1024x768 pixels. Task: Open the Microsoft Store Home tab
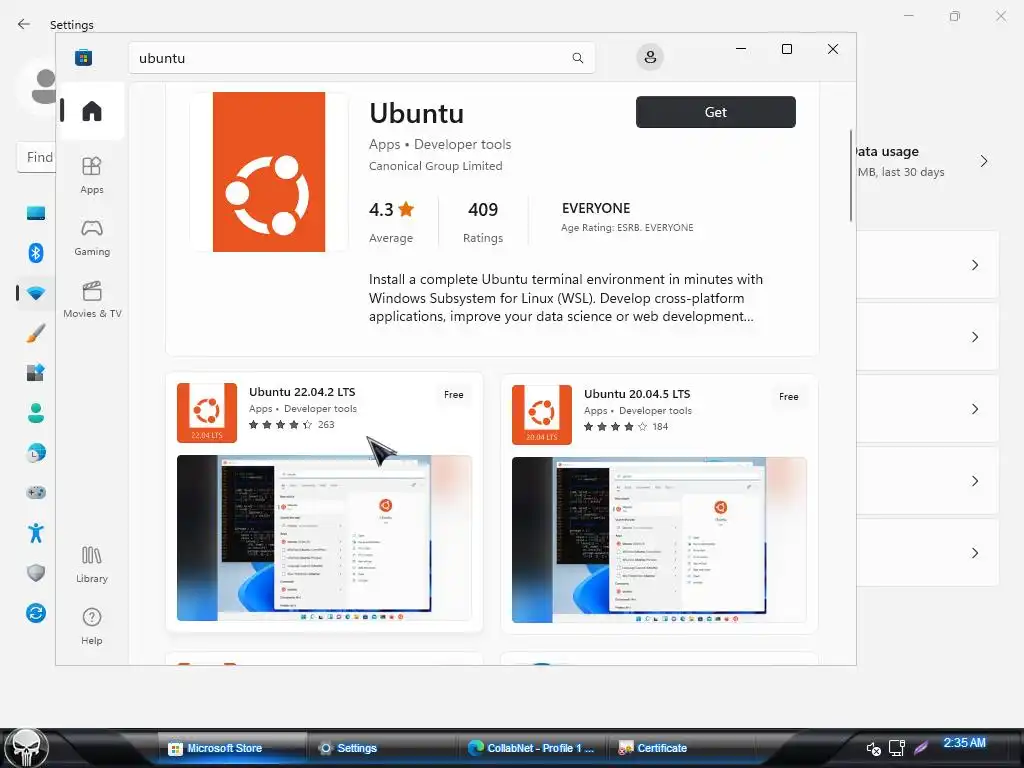click(x=91, y=111)
